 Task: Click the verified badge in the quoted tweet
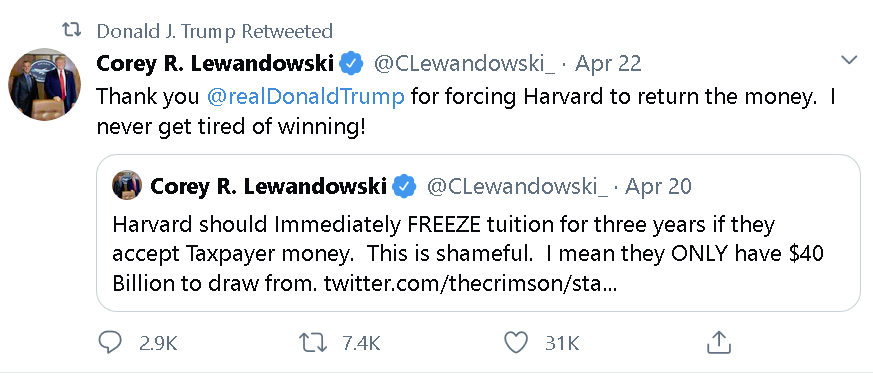405,186
